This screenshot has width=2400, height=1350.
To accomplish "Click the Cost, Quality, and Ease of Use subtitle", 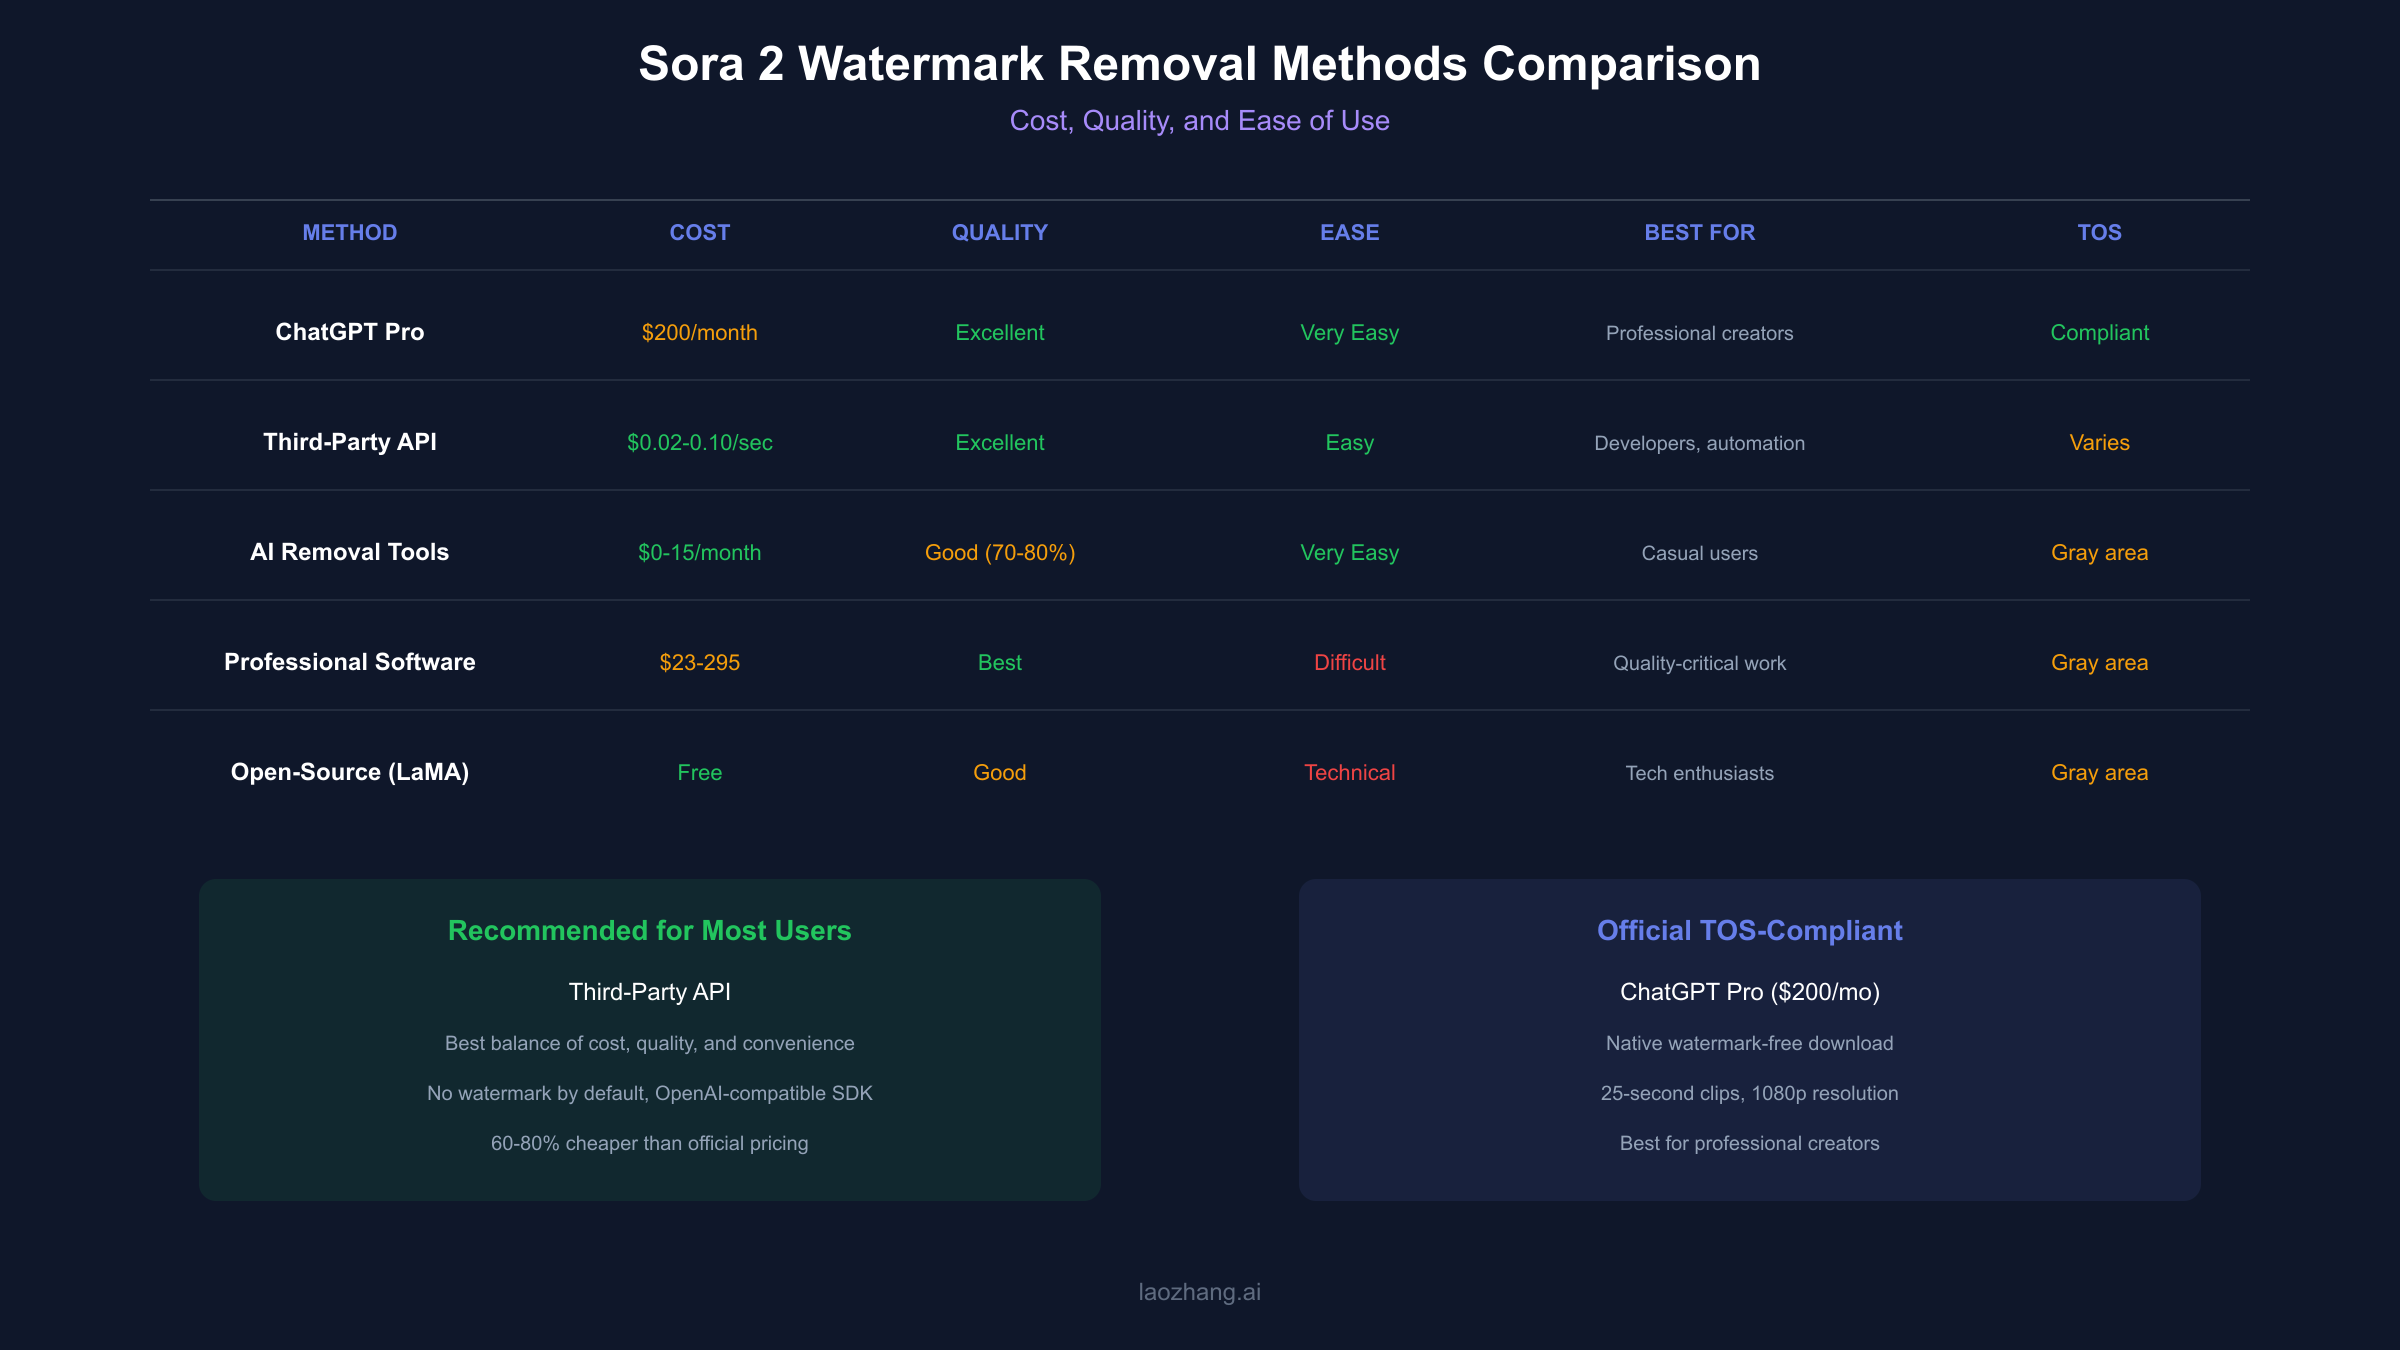I will (x=1199, y=121).
